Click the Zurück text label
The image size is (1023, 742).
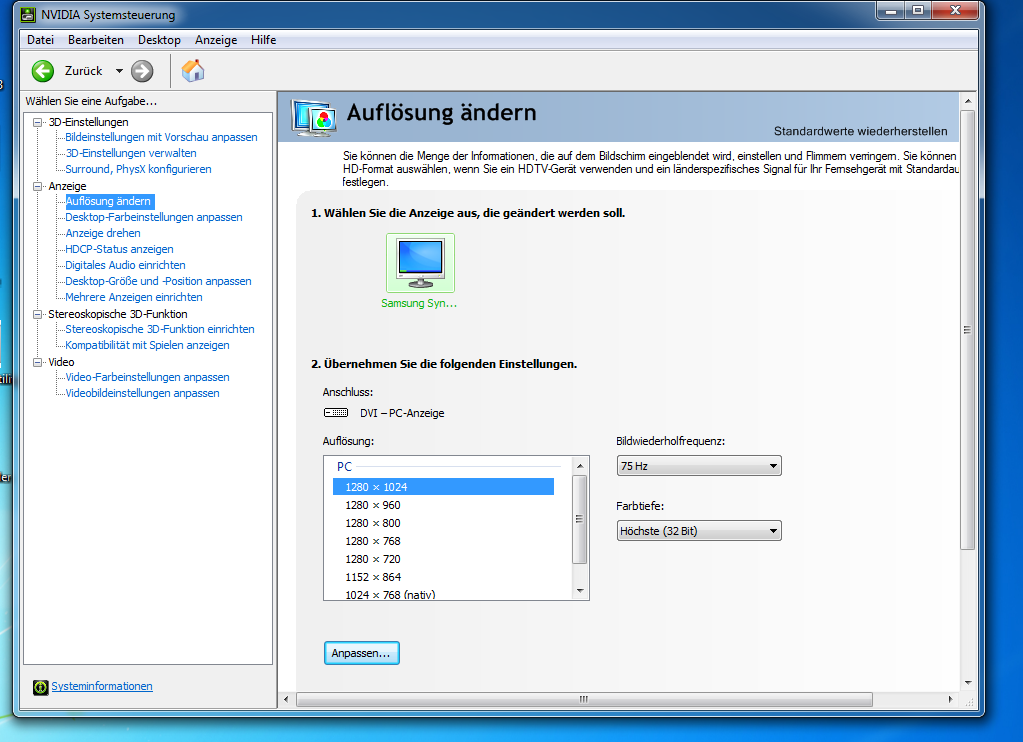point(84,70)
